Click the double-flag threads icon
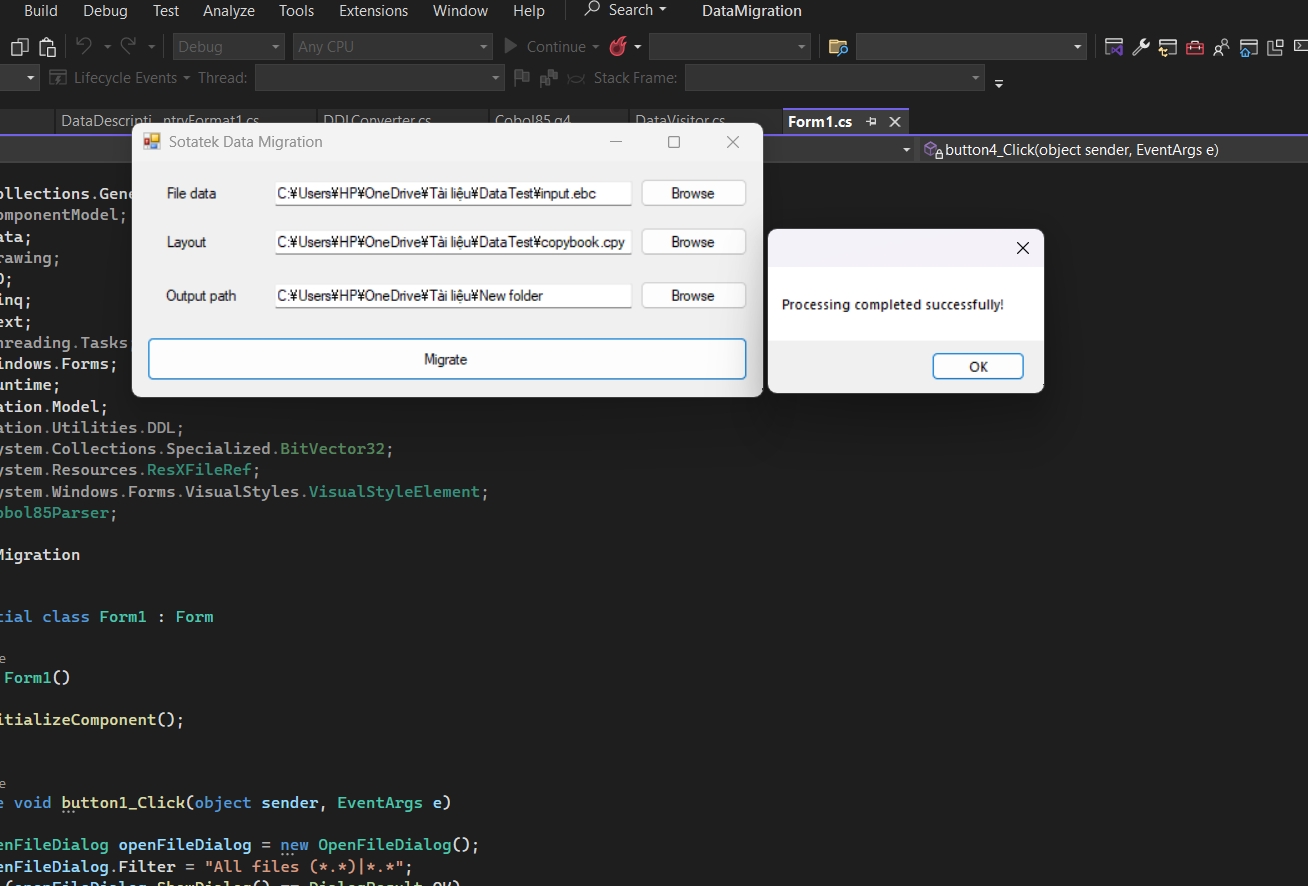This screenshot has width=1308, height=886. click(548, 78)
